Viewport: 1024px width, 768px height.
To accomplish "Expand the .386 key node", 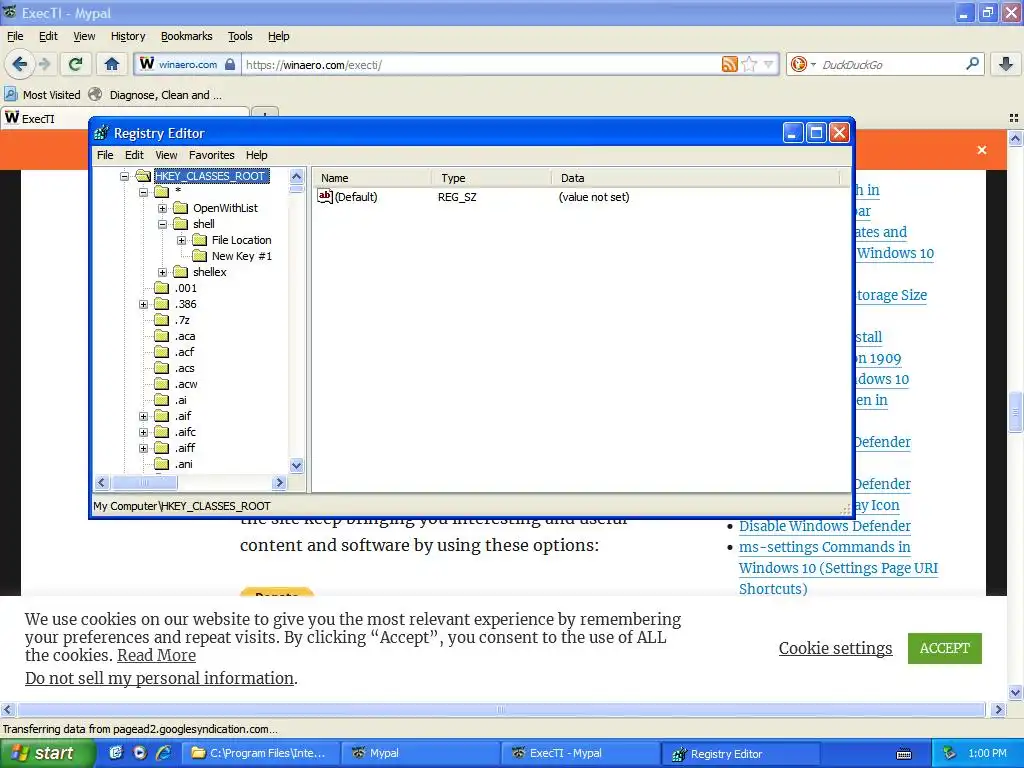I will 144,304.
